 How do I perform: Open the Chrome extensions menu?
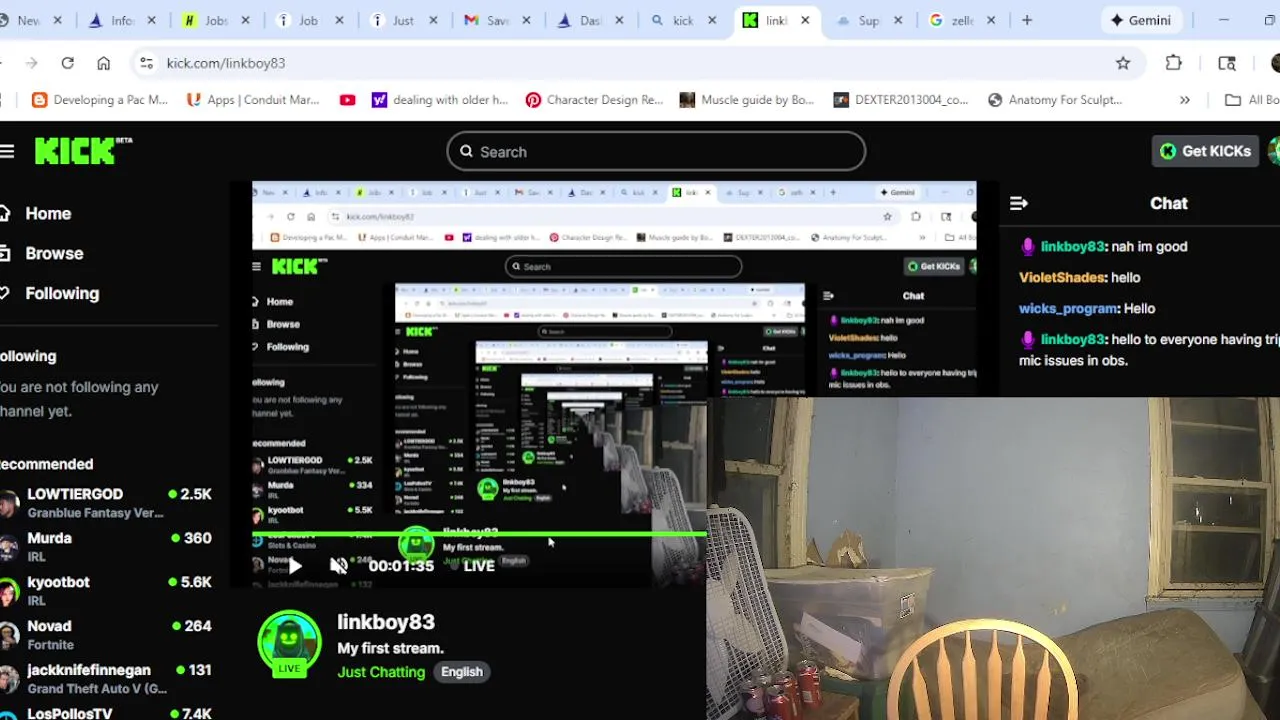pos(1174,63)
